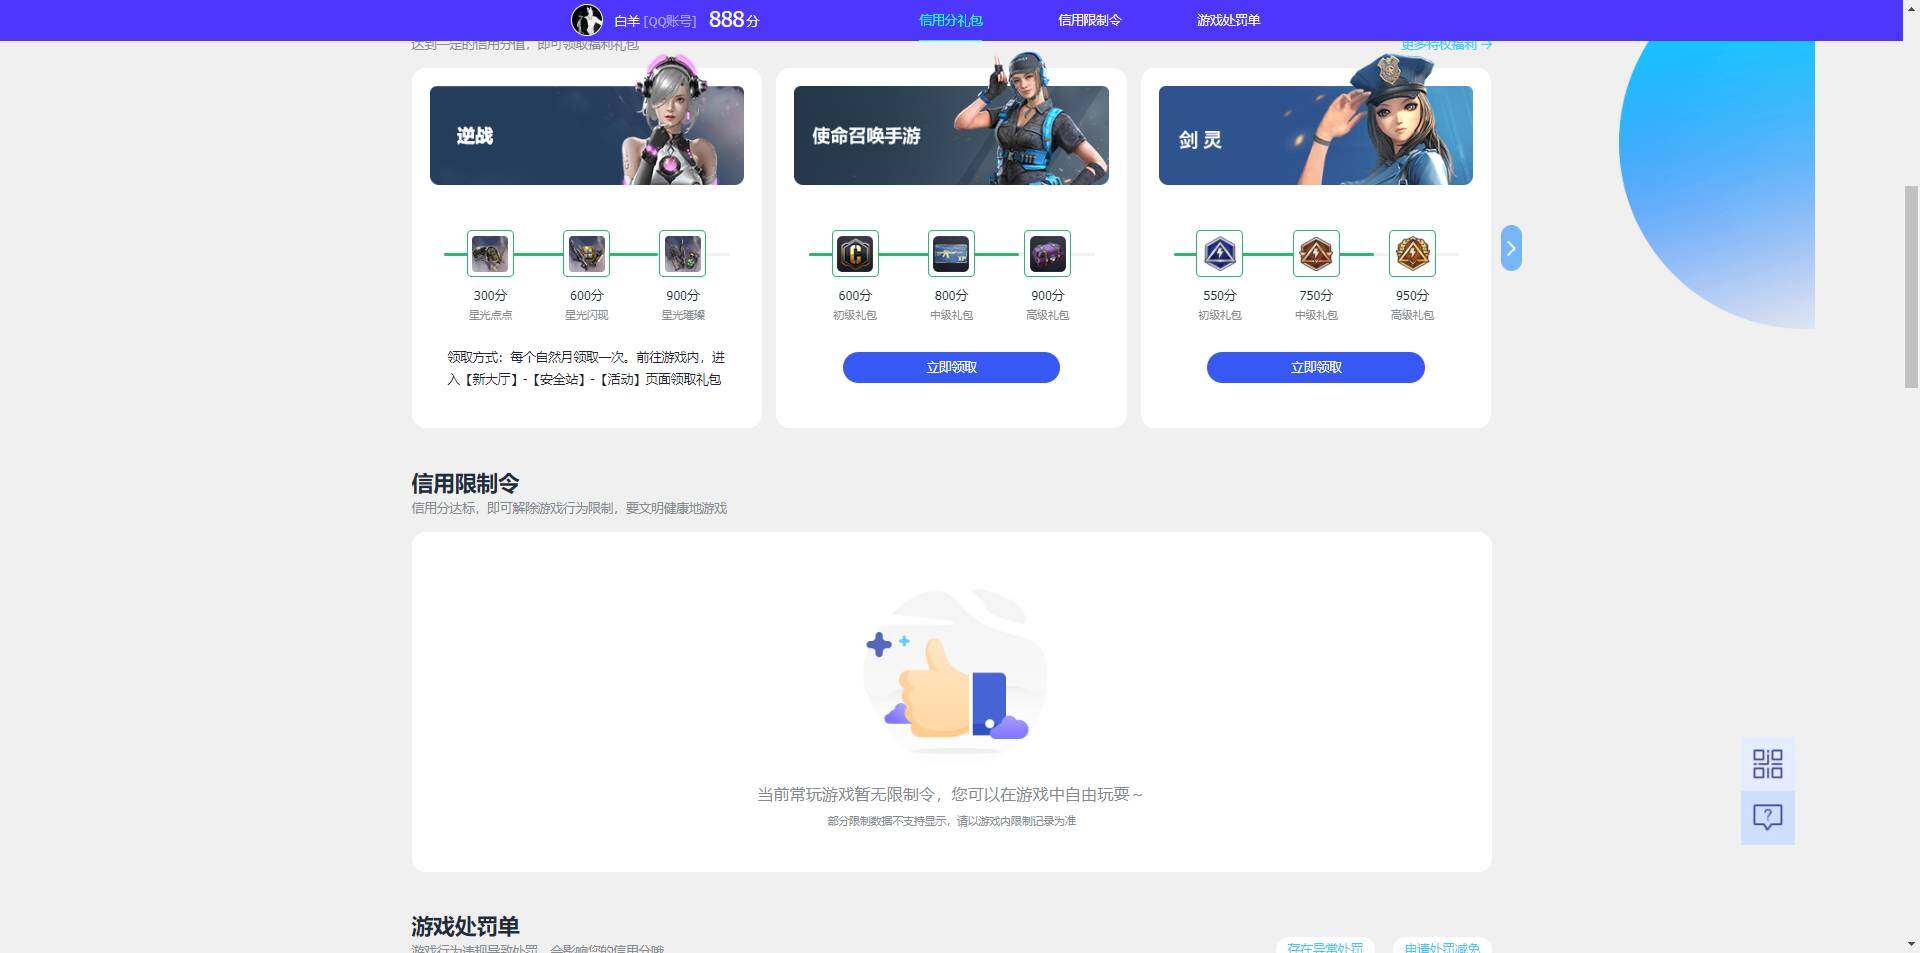Click the 使命召唤手游 600分 初级礼包 icon
Viewport: 1920px width, 953px height.
coord(855,254)
